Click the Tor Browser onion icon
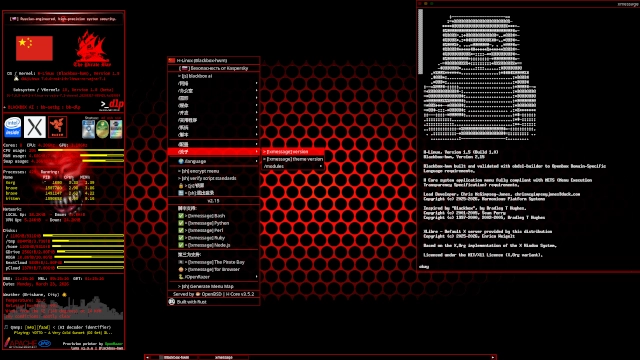The image size is (640, 360). (x=181, y=269)
